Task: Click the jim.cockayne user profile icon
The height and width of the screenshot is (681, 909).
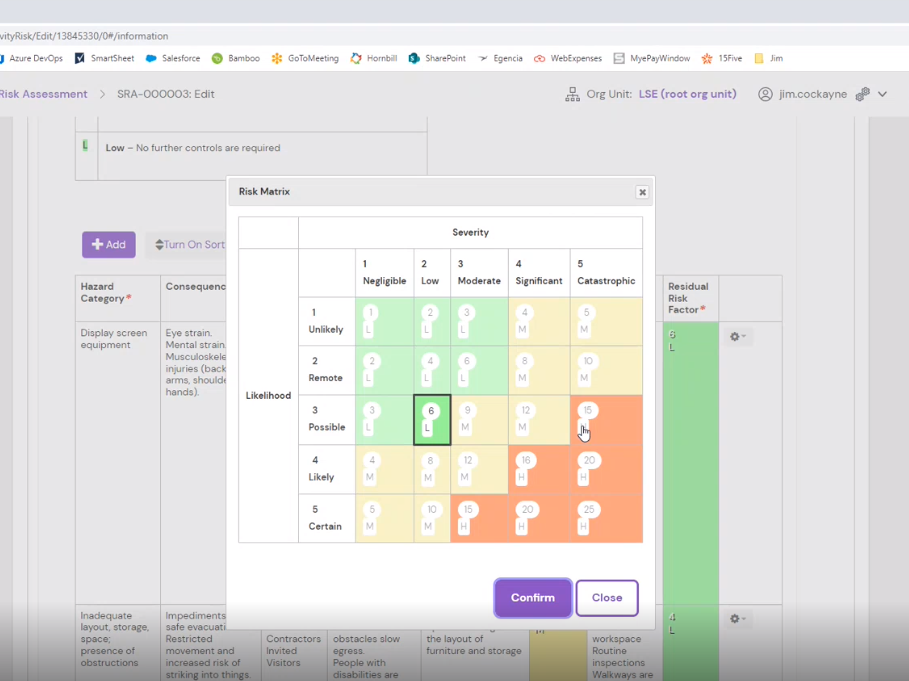Action: click(x=765, y=94)
